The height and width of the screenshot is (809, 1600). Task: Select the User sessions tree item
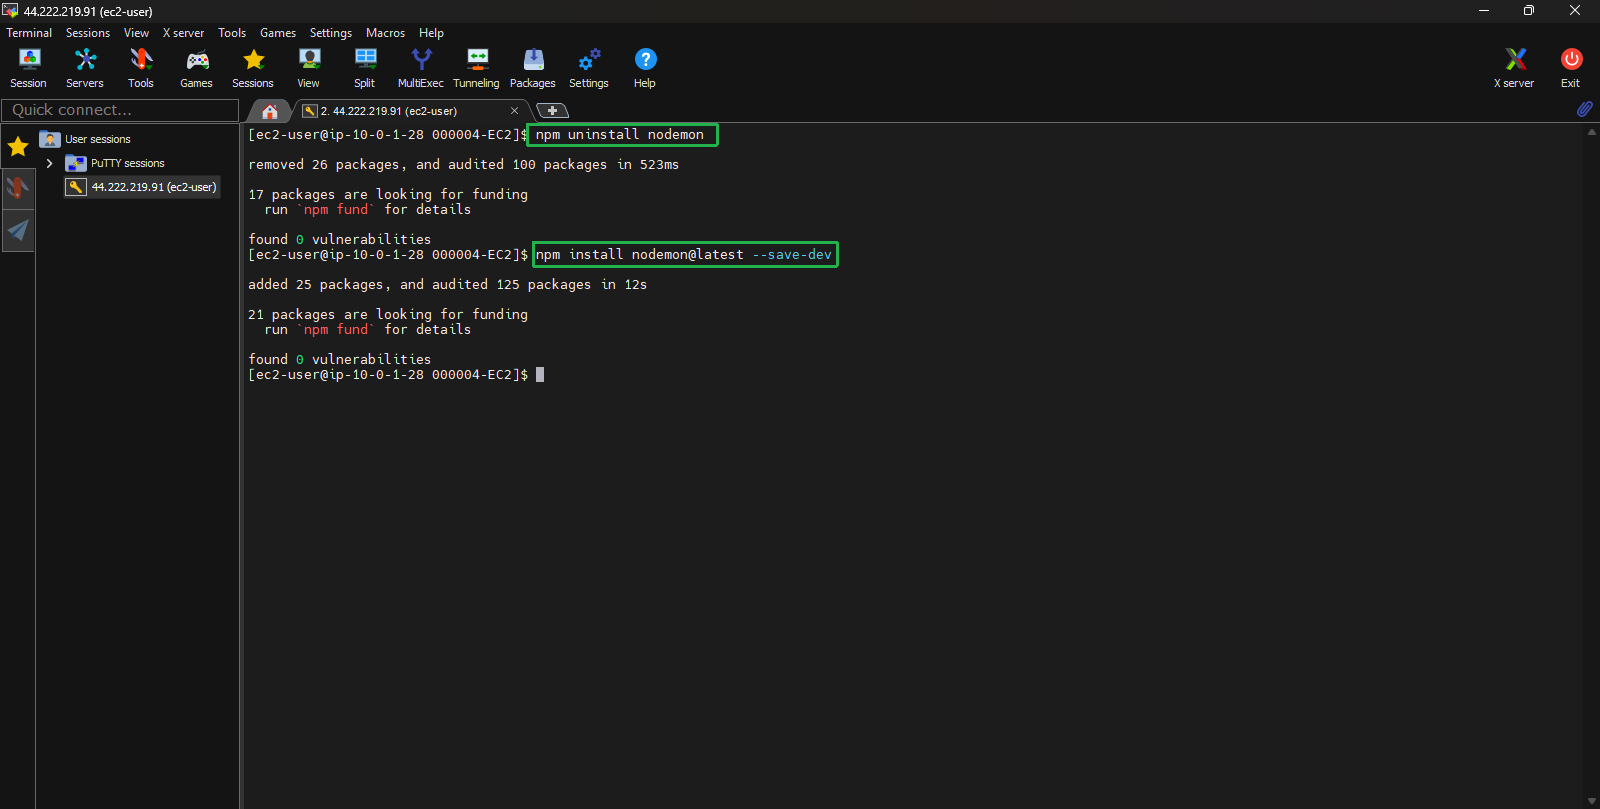tap(98, 139)
